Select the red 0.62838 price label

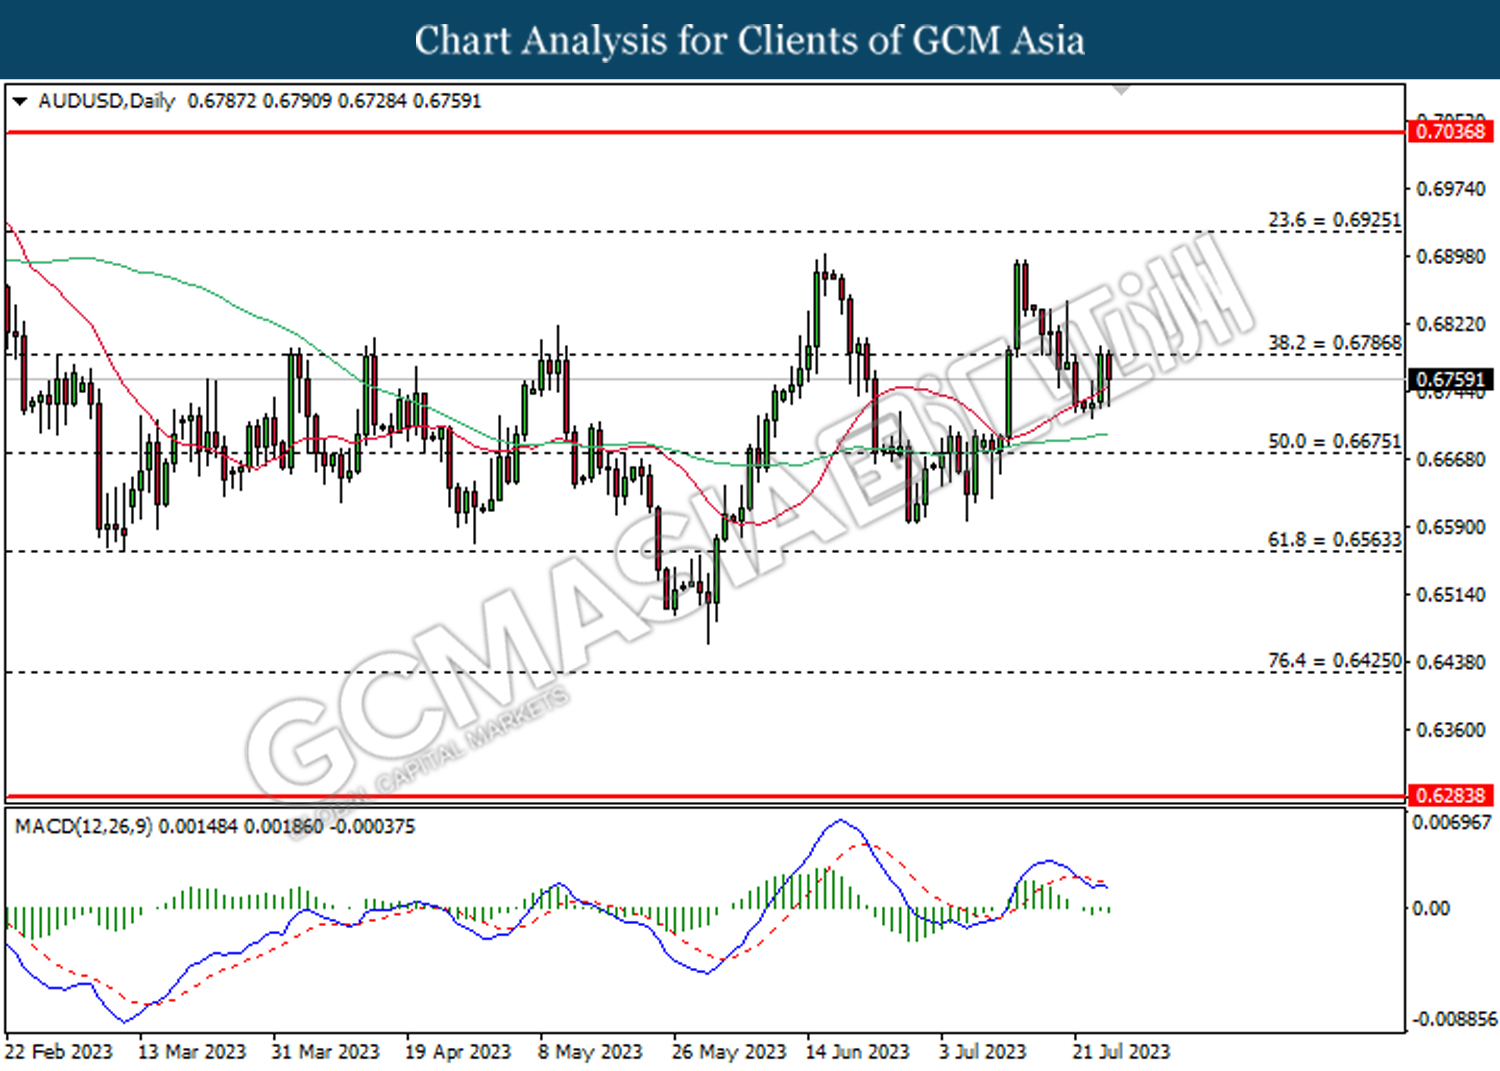(1450, 795)
